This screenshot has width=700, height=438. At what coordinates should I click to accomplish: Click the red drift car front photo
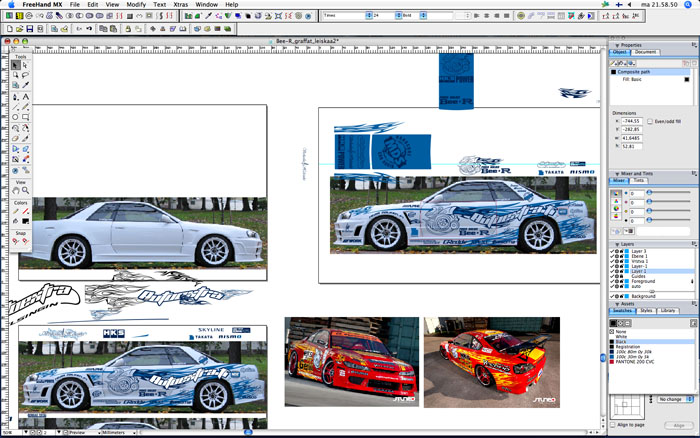tap(352, 362)
